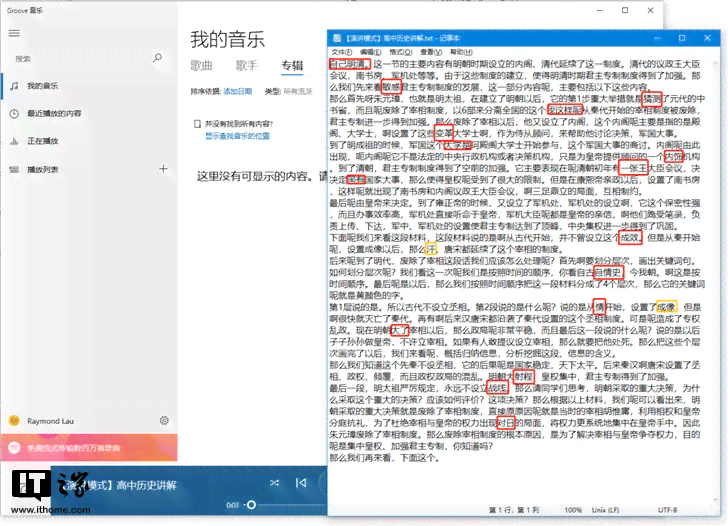
Task: Click the circle icon on the pink banner
Action: click(14, 448)
